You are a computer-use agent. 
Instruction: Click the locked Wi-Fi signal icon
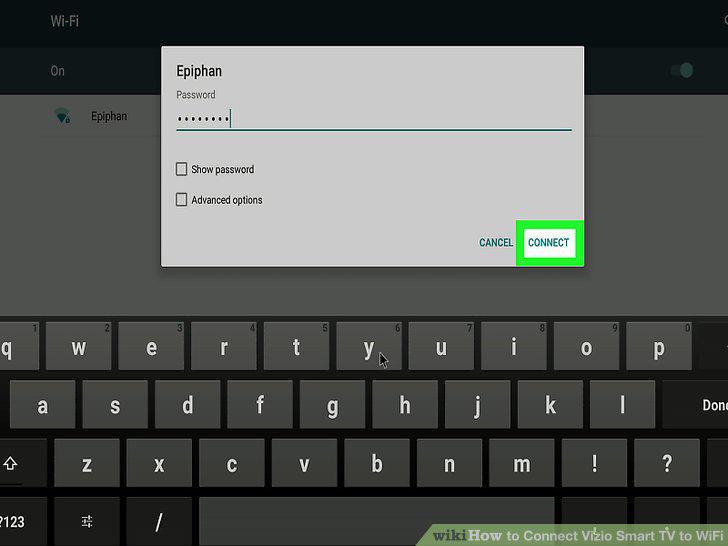(62, 116)
